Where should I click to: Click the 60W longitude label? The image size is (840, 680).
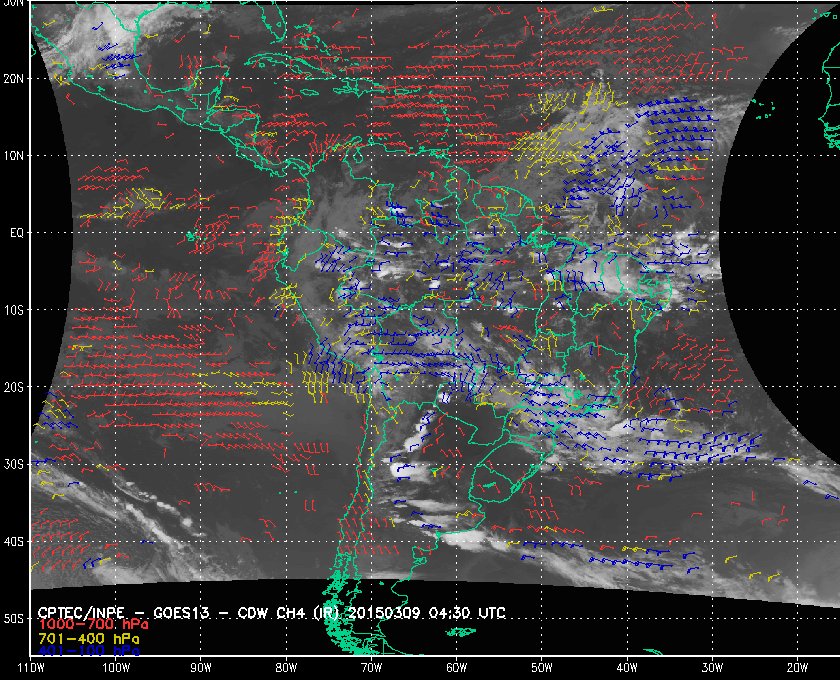point(456,668)
